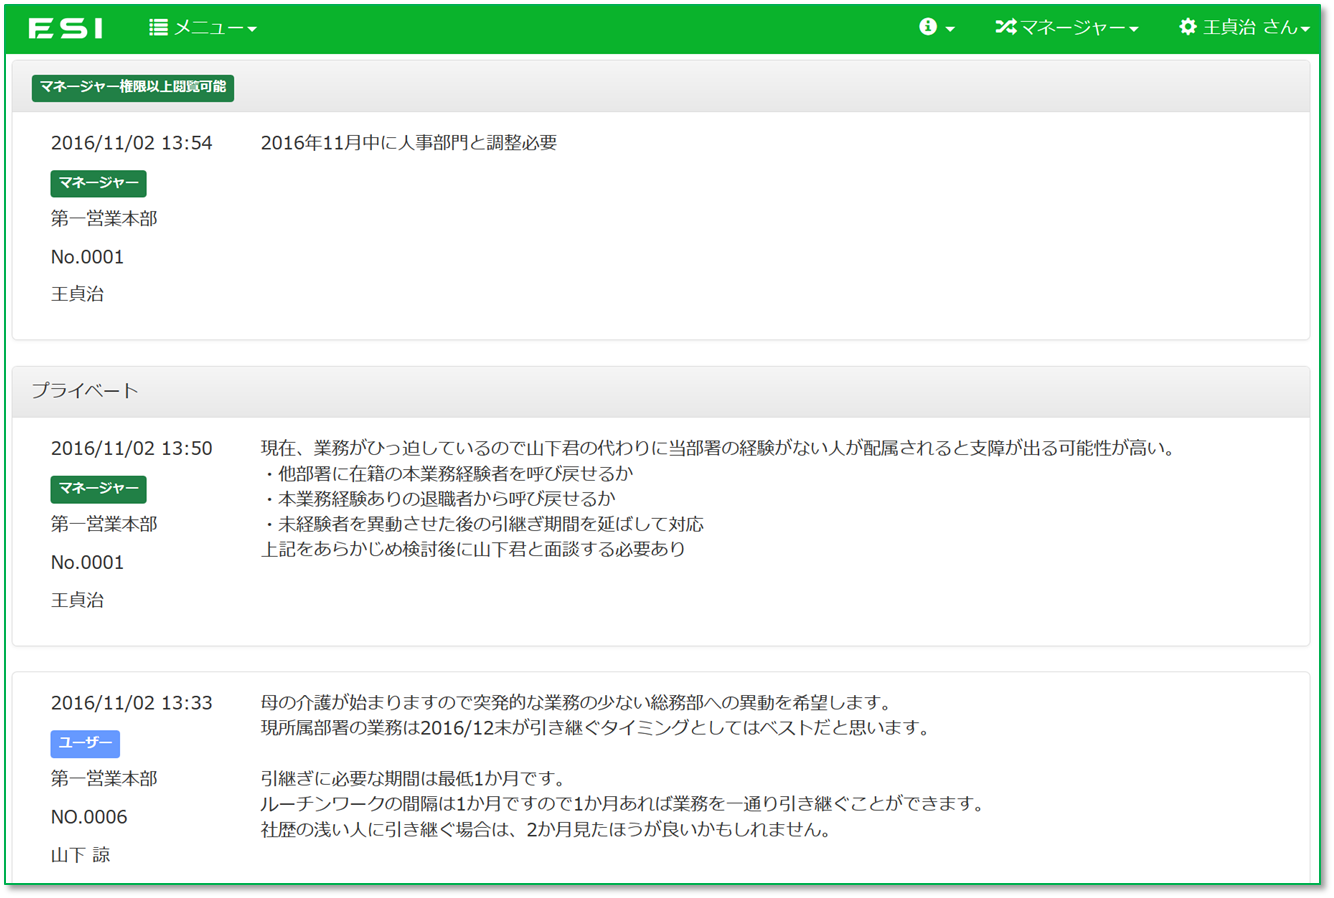The image size is (1334, 898).
Task: Click 王貞治 name in the 13:54 entry
Action: [78, 295]
